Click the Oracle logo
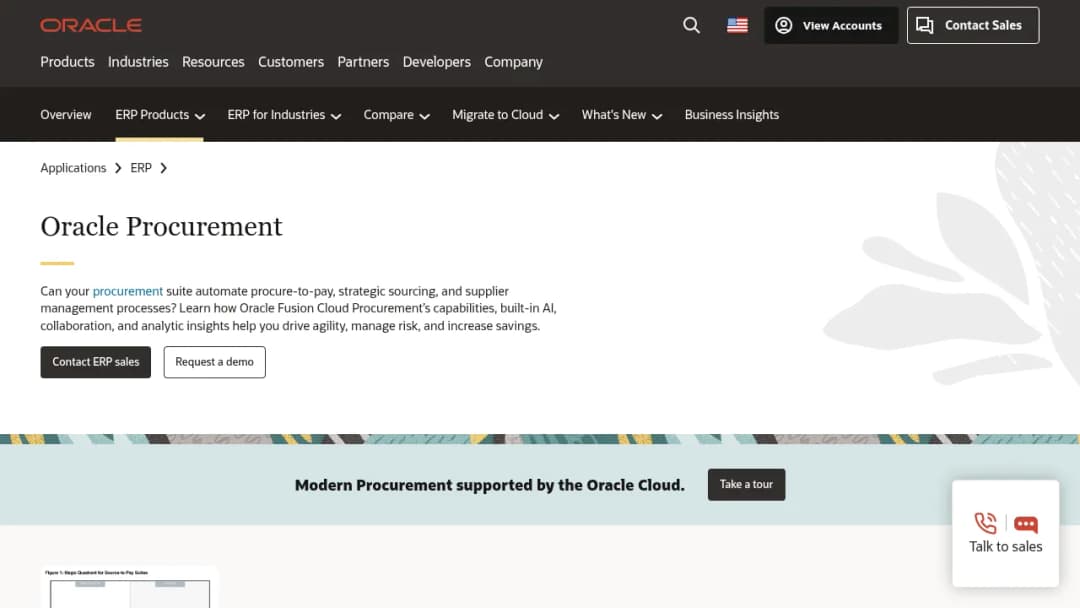This screenshot has height=608, width=1080. tap(91, 25)
